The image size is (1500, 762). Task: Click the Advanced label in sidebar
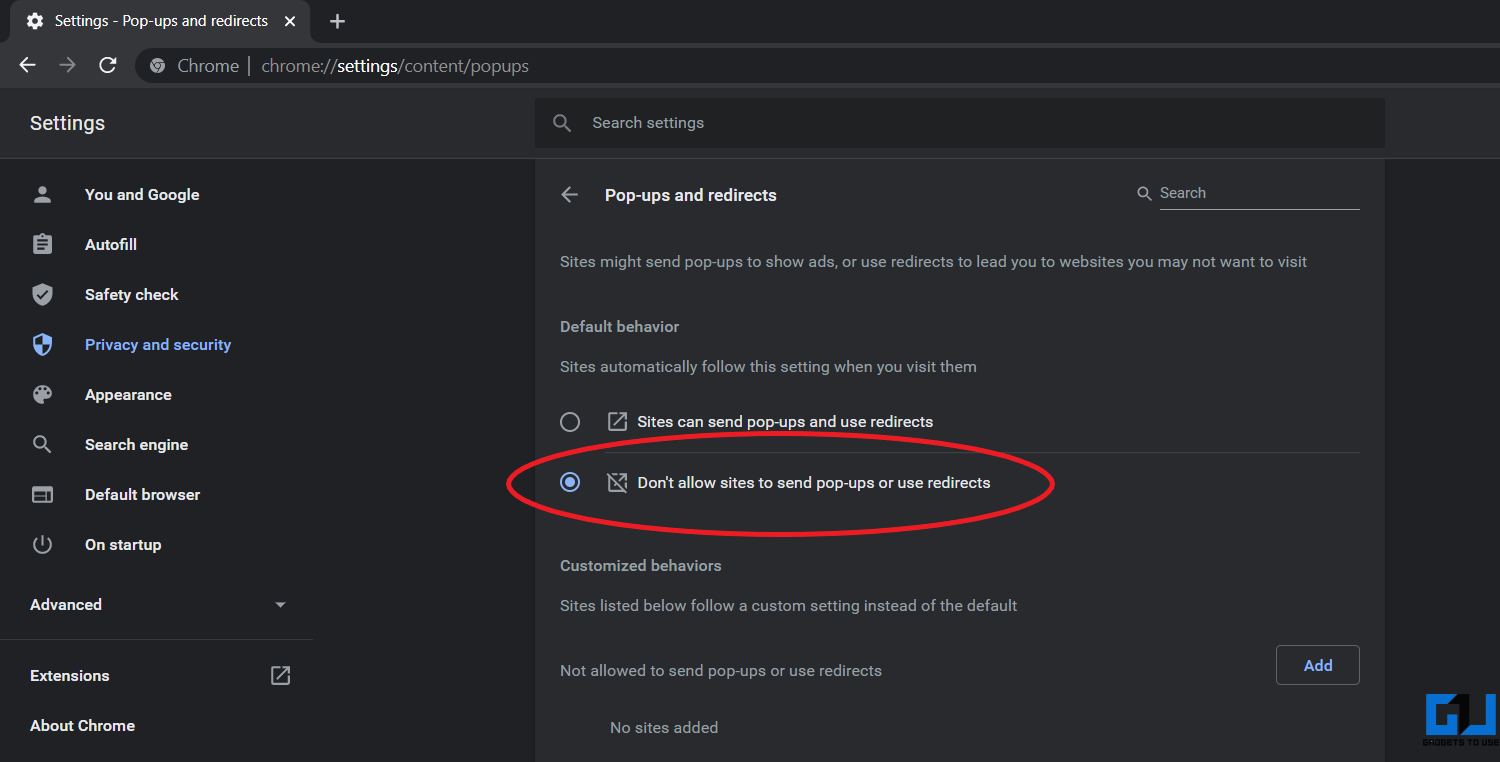(x=66, y=605)
